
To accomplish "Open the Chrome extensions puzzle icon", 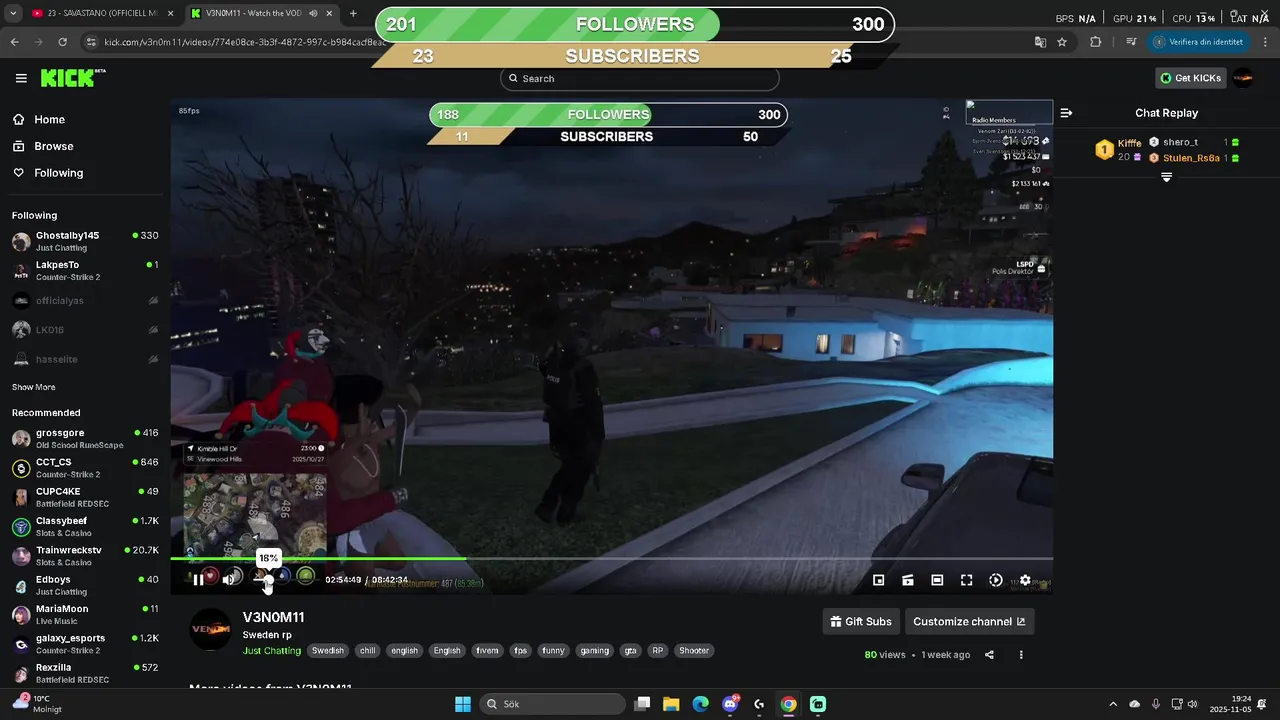I will tap(1095, 42).
